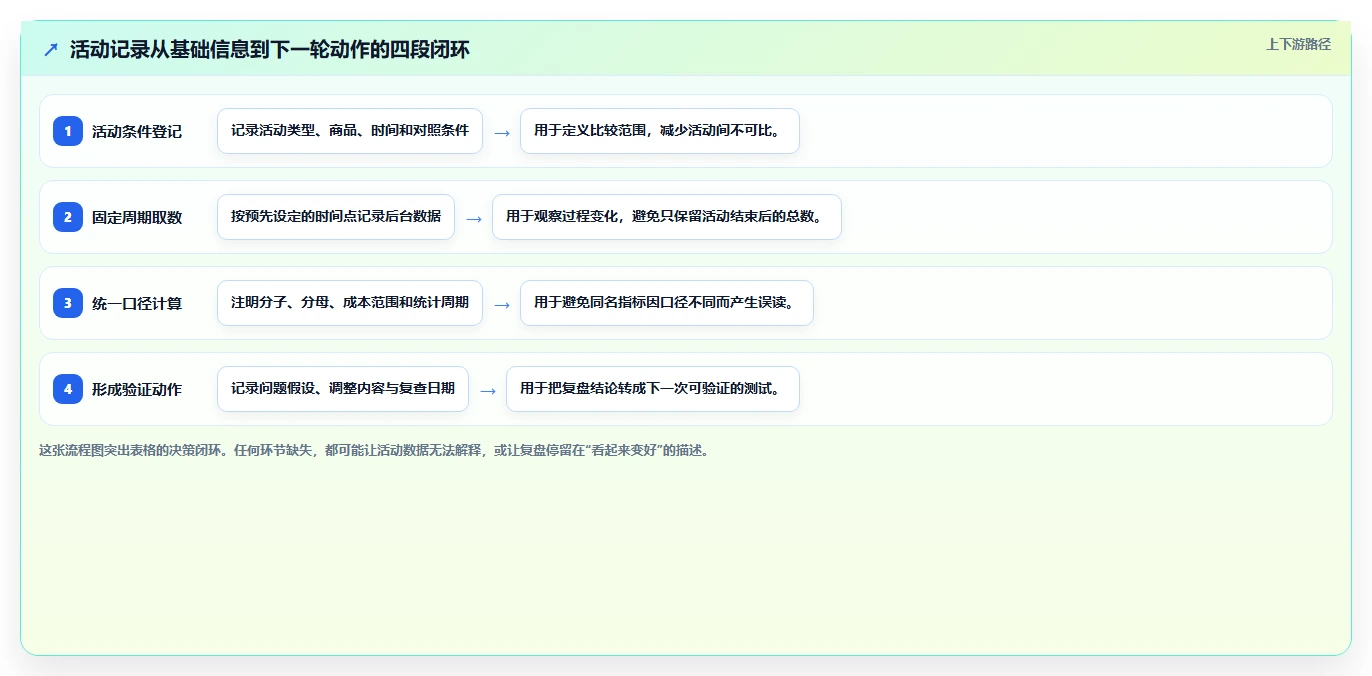Select the step 4 number badge
Image resolution: width=1372 pixels, height=676 pixels.
[68, 389]
